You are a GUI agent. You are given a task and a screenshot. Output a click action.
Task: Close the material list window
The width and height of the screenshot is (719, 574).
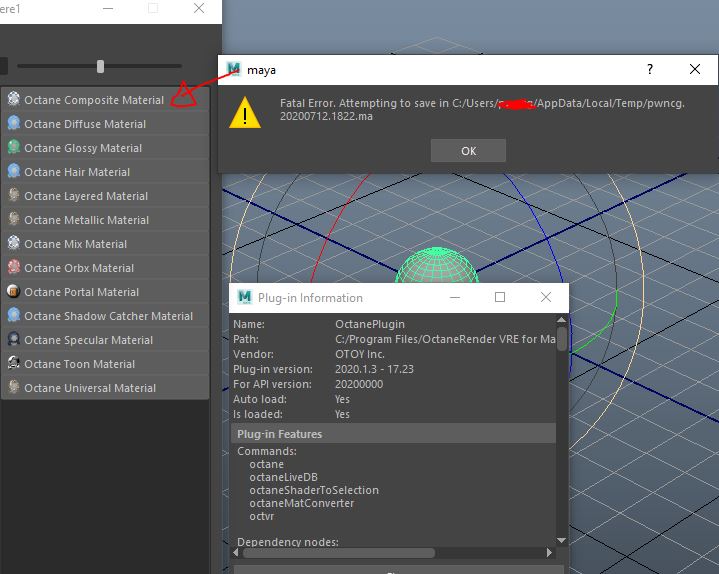199,8
